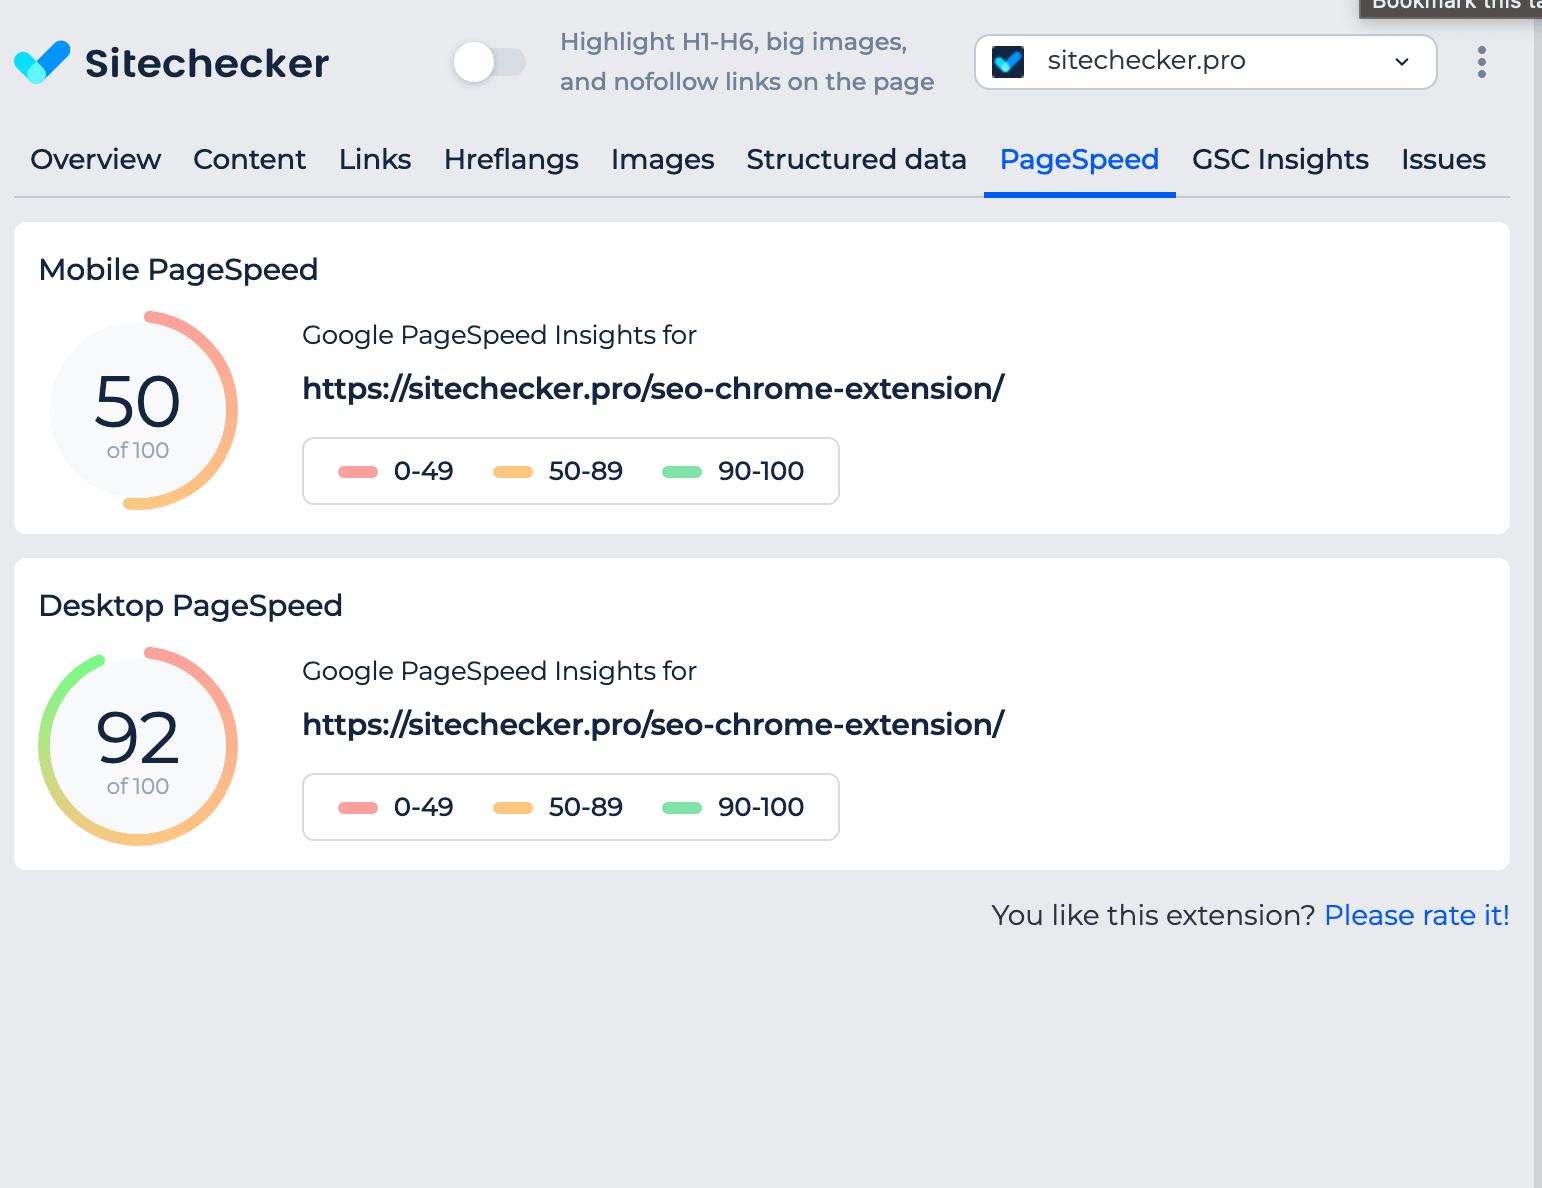View the Structured data tab
1542x1188 pixels.
point(856,160)
